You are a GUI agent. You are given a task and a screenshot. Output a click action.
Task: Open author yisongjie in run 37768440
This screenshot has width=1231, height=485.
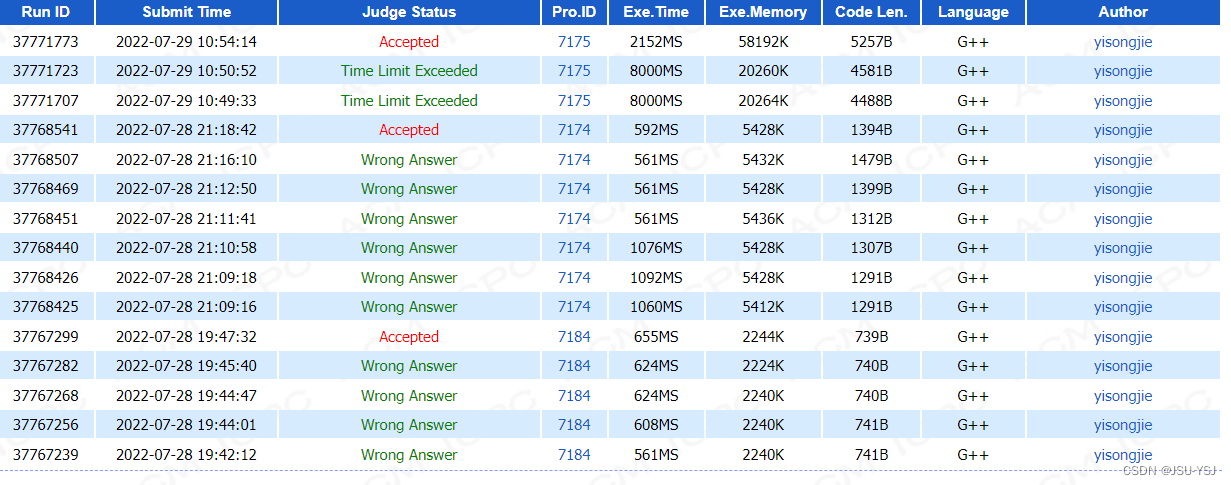pyautogui.click(x=1123, y=248)
